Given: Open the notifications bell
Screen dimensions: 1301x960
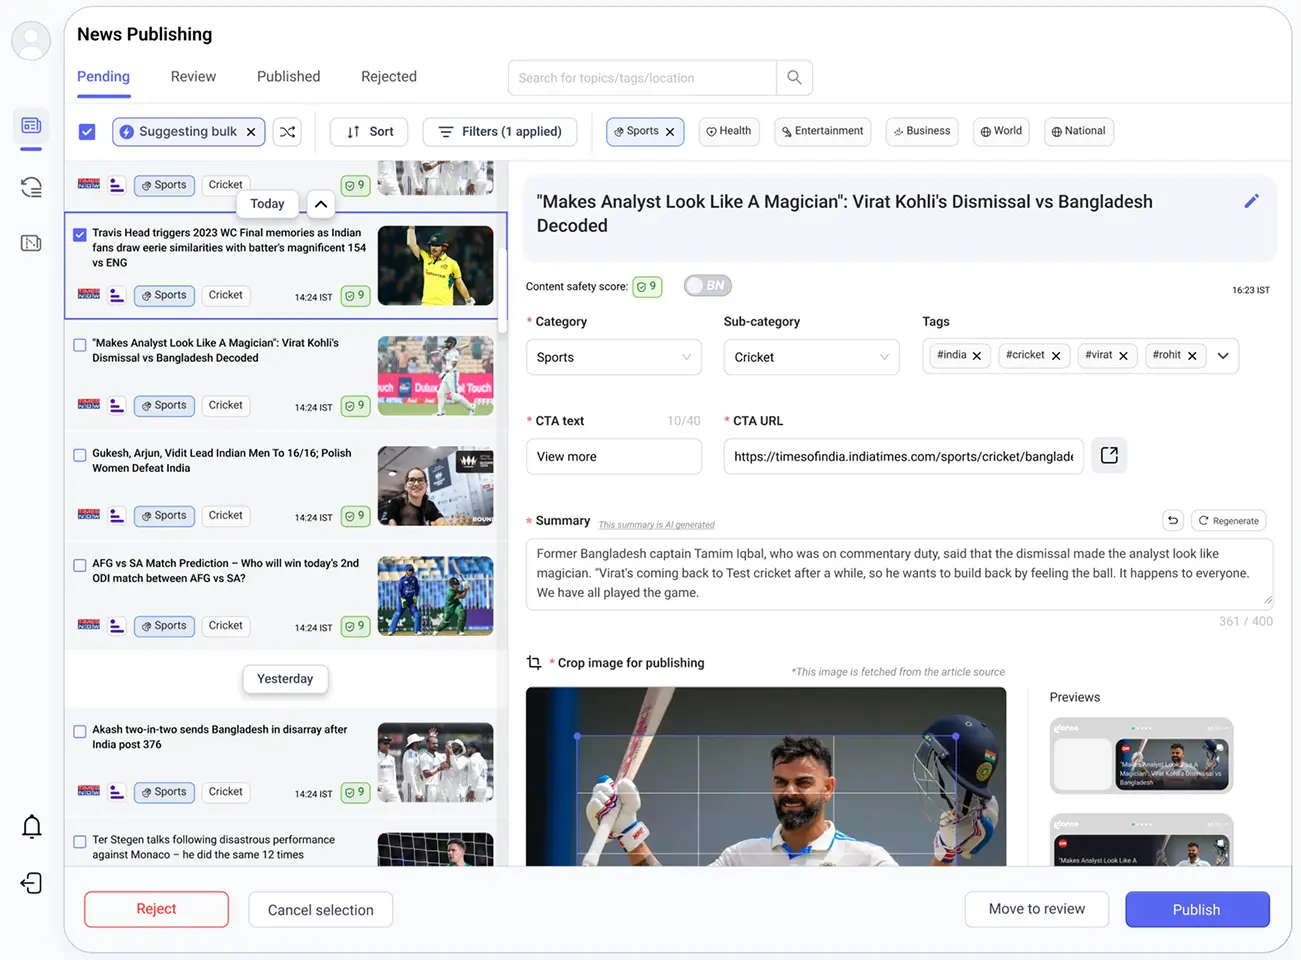Looking at the screenshot, I should point(32,827).
